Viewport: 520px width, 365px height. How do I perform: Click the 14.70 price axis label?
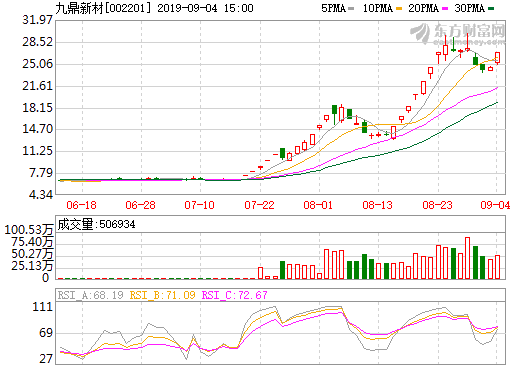tap(37, 129)
